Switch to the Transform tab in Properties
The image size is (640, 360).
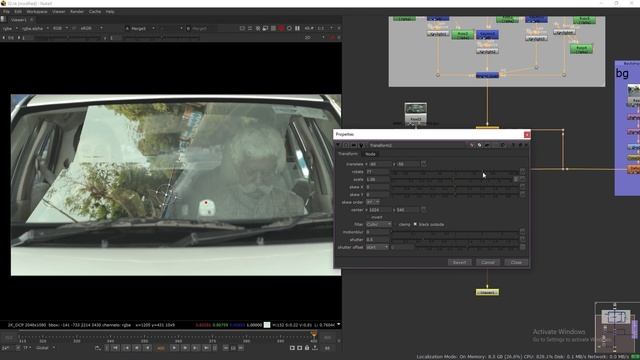tap(348, 154)
